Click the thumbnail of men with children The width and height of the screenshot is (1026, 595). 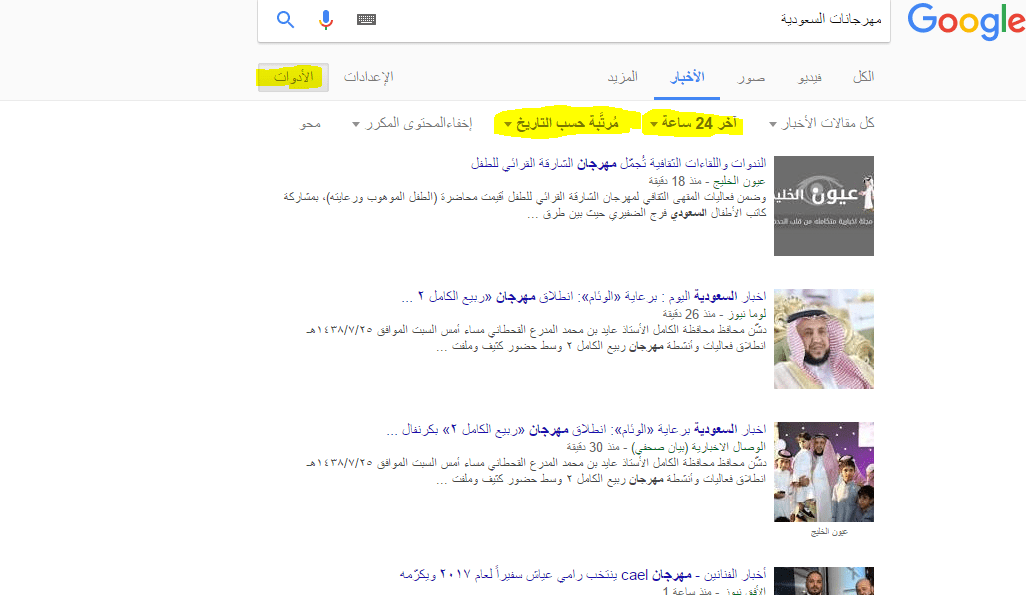[824, 472]
